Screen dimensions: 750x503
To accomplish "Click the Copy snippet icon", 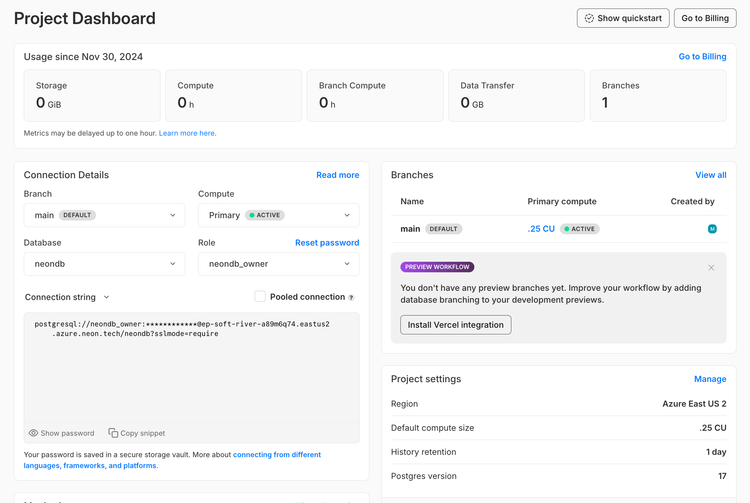I will 114,433.
